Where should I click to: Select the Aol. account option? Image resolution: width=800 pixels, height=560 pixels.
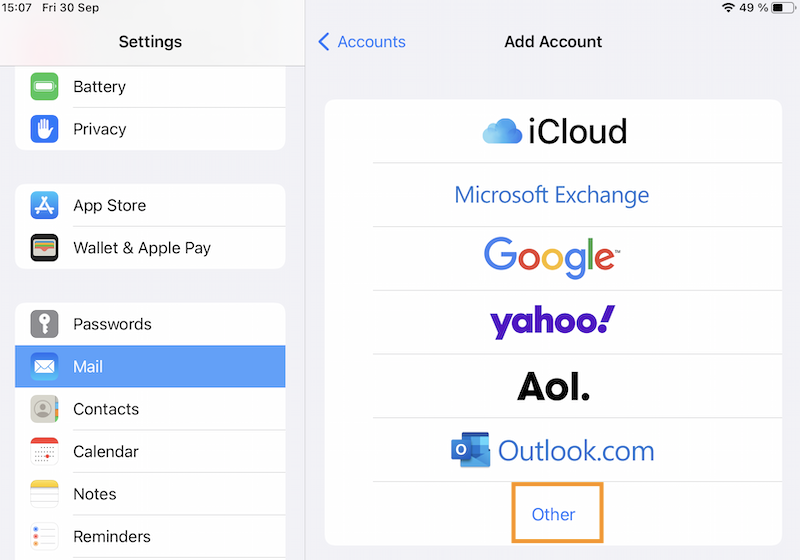click(x=553, y=386)
